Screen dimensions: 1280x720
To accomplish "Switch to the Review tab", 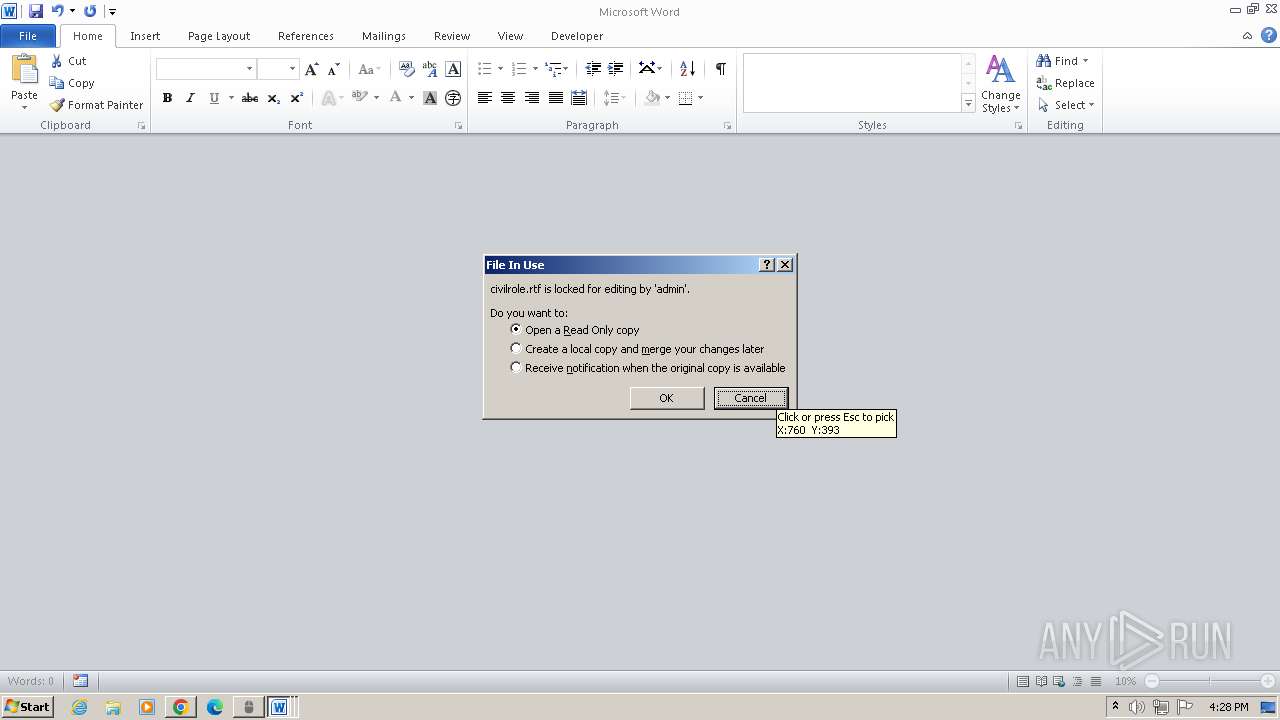I will [452, 36].
